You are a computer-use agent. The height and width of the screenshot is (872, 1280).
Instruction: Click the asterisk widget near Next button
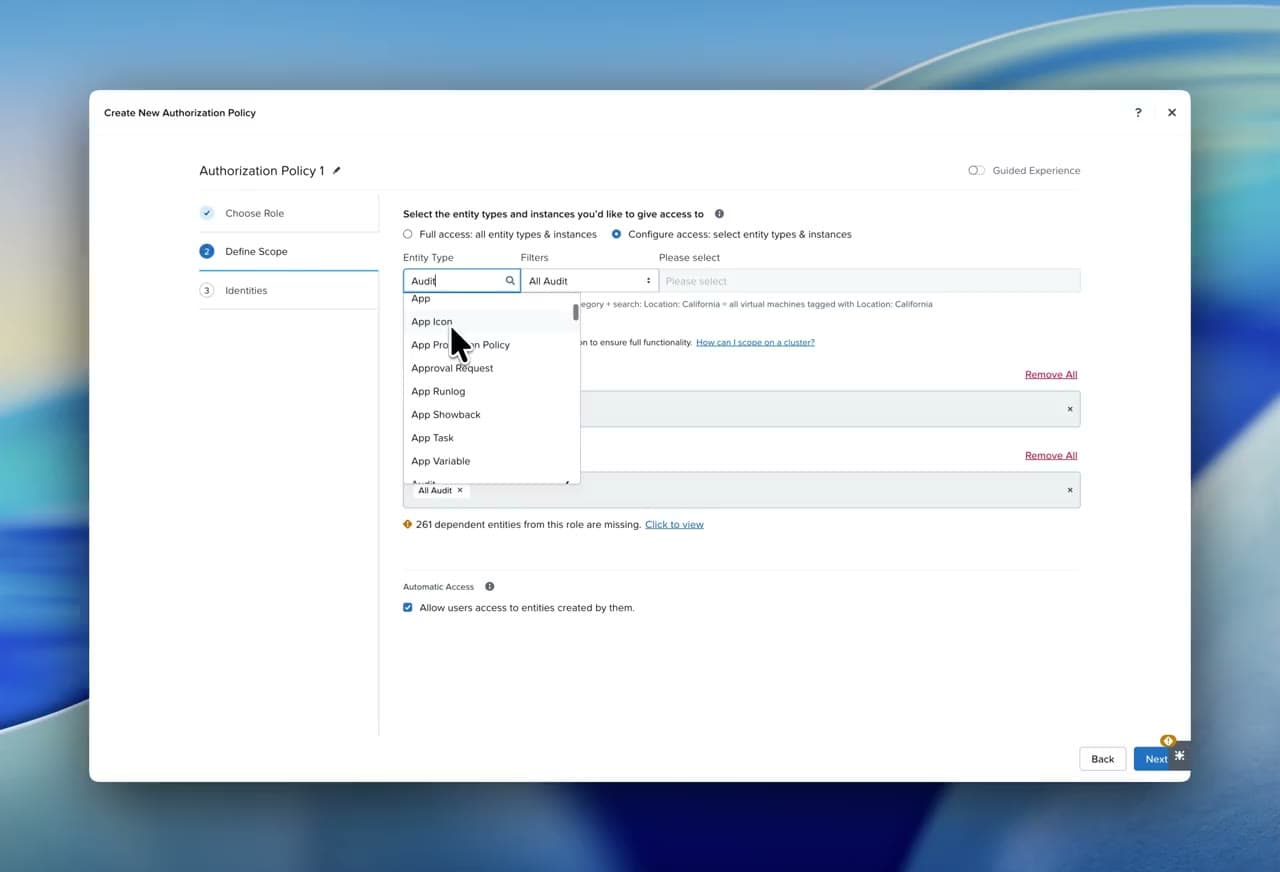click(x=1180, y=756)
